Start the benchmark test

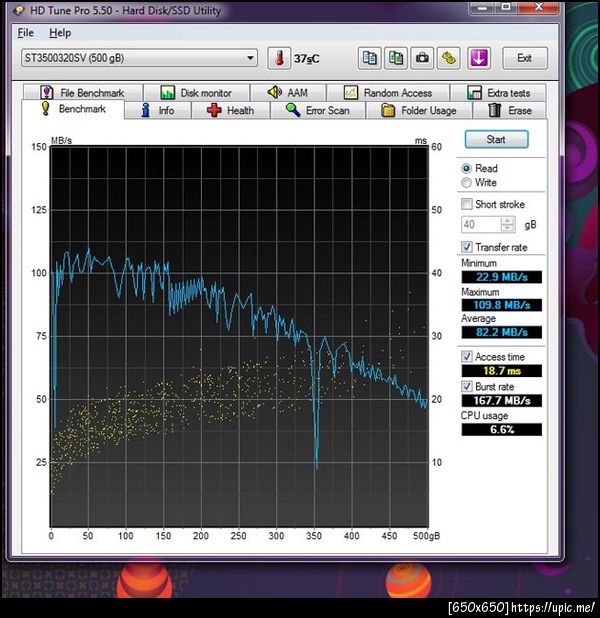(496, 140)
